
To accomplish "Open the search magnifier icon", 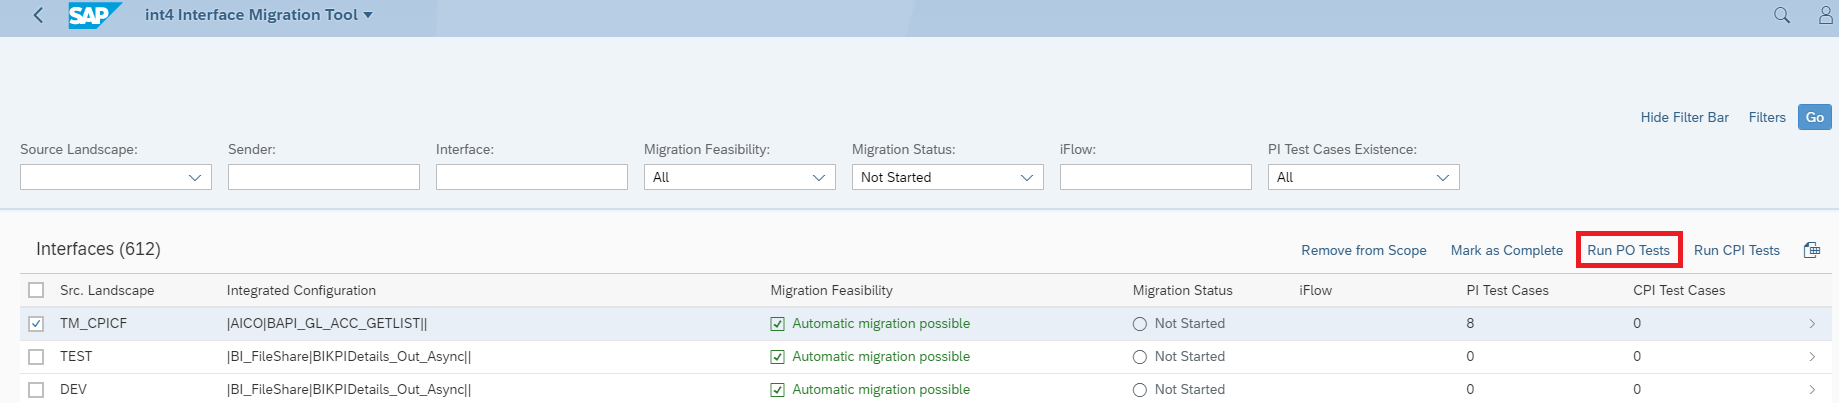I will point(1781,16).
